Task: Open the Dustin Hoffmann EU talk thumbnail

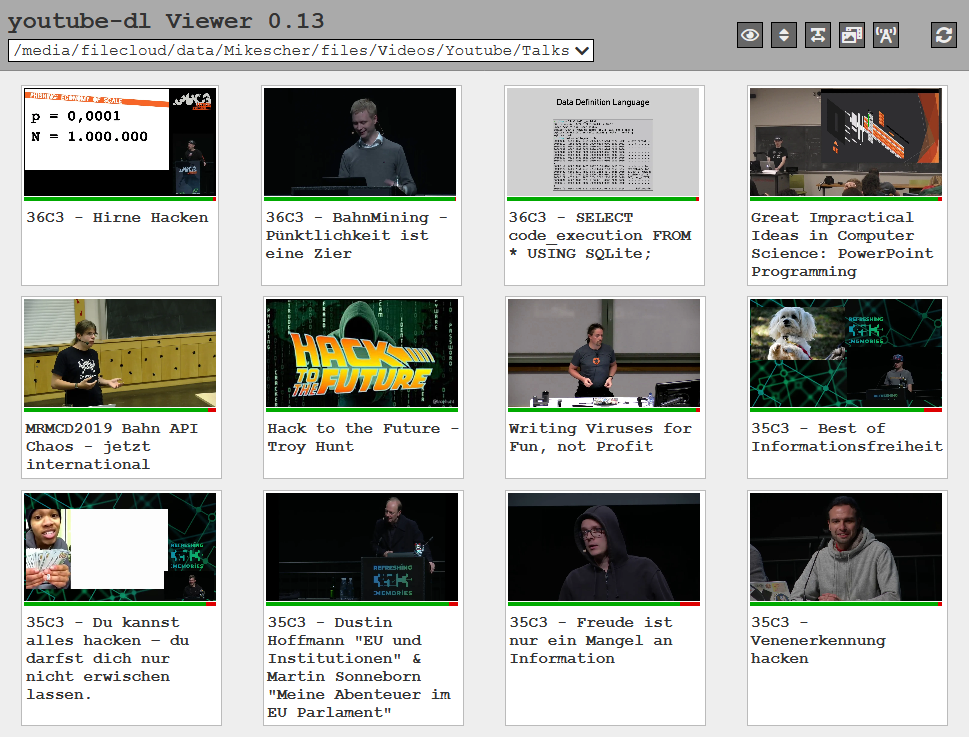Action: coord(361,546)
